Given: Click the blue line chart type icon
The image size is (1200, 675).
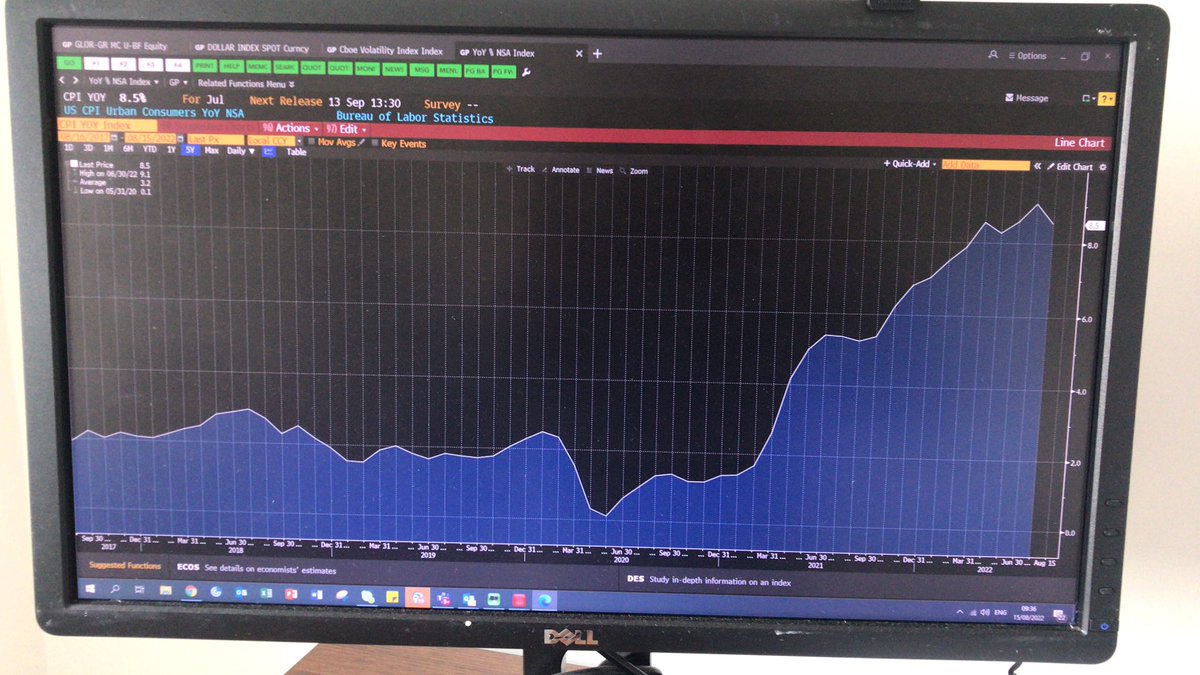Looking at the screenshot, I should coord(269,151).
